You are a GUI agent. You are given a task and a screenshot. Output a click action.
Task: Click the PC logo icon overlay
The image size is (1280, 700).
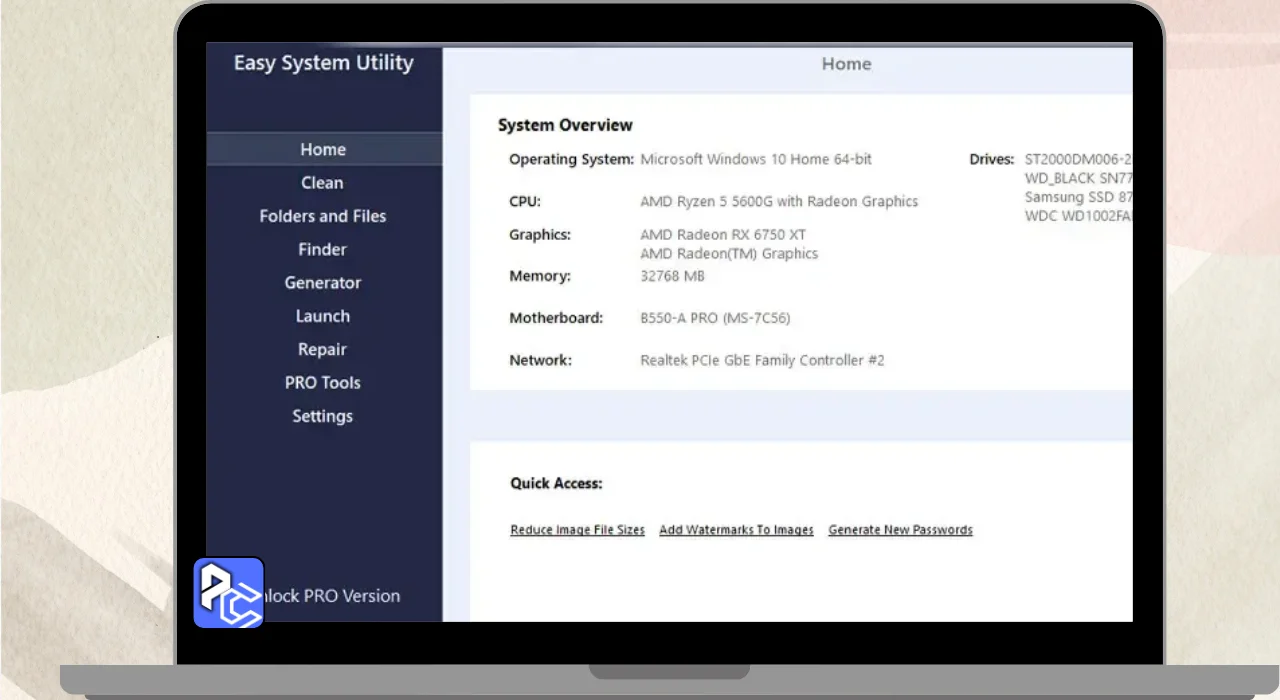(228, 593)
